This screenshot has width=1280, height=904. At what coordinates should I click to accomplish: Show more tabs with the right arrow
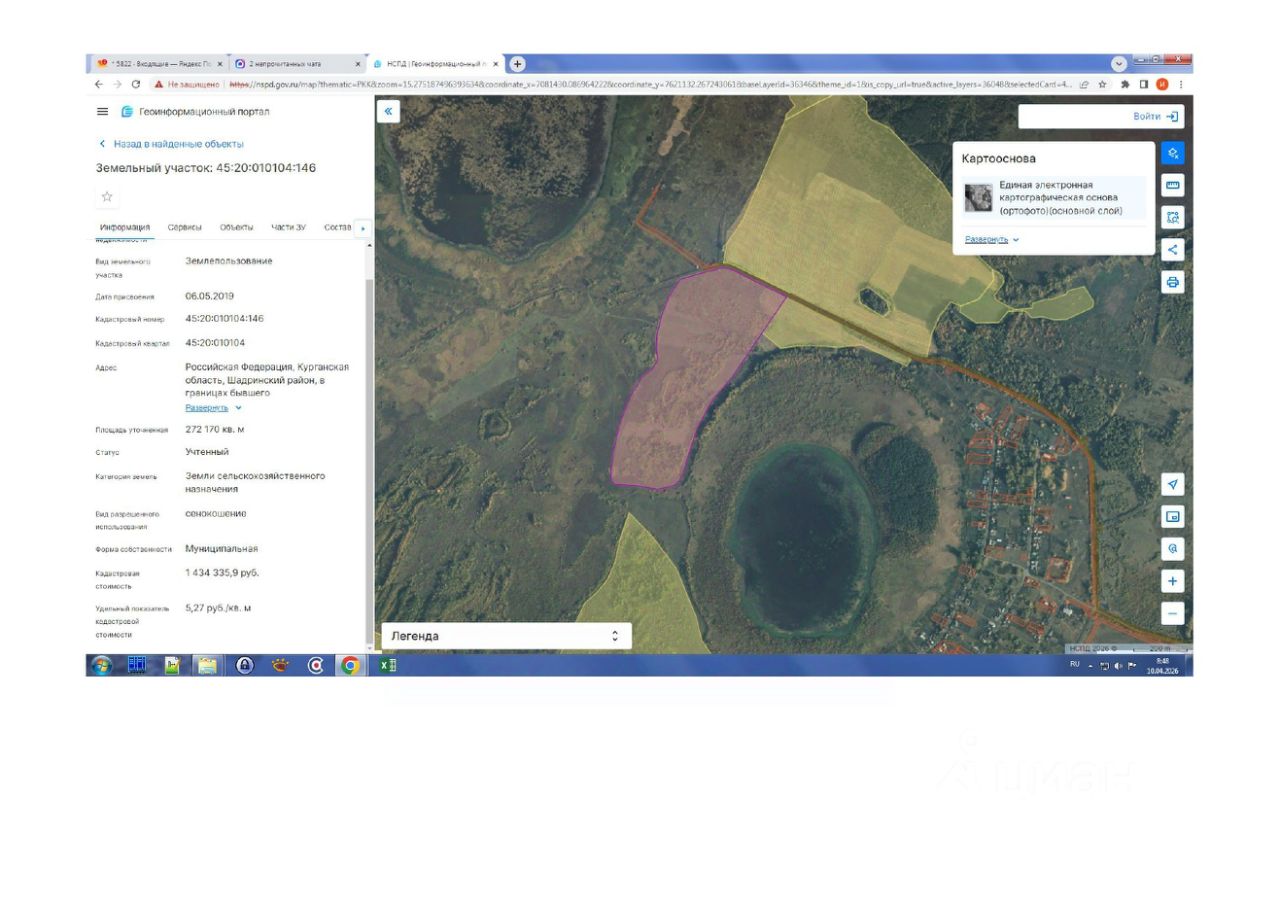tap(362, 228)
